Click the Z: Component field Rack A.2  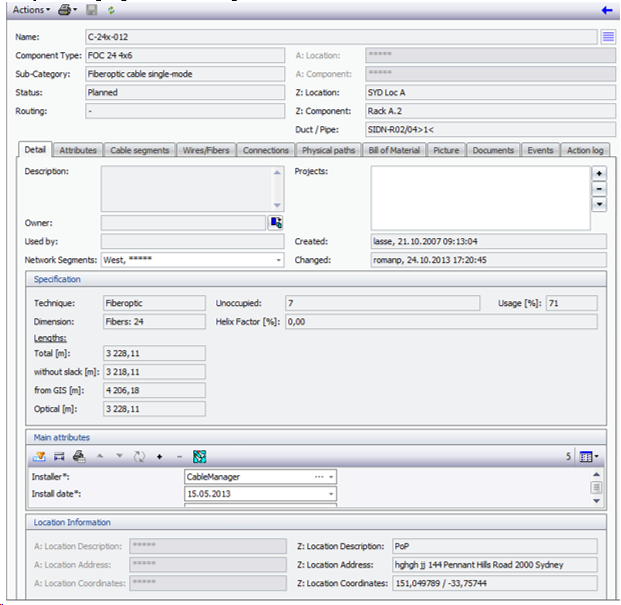click(490, 111)
